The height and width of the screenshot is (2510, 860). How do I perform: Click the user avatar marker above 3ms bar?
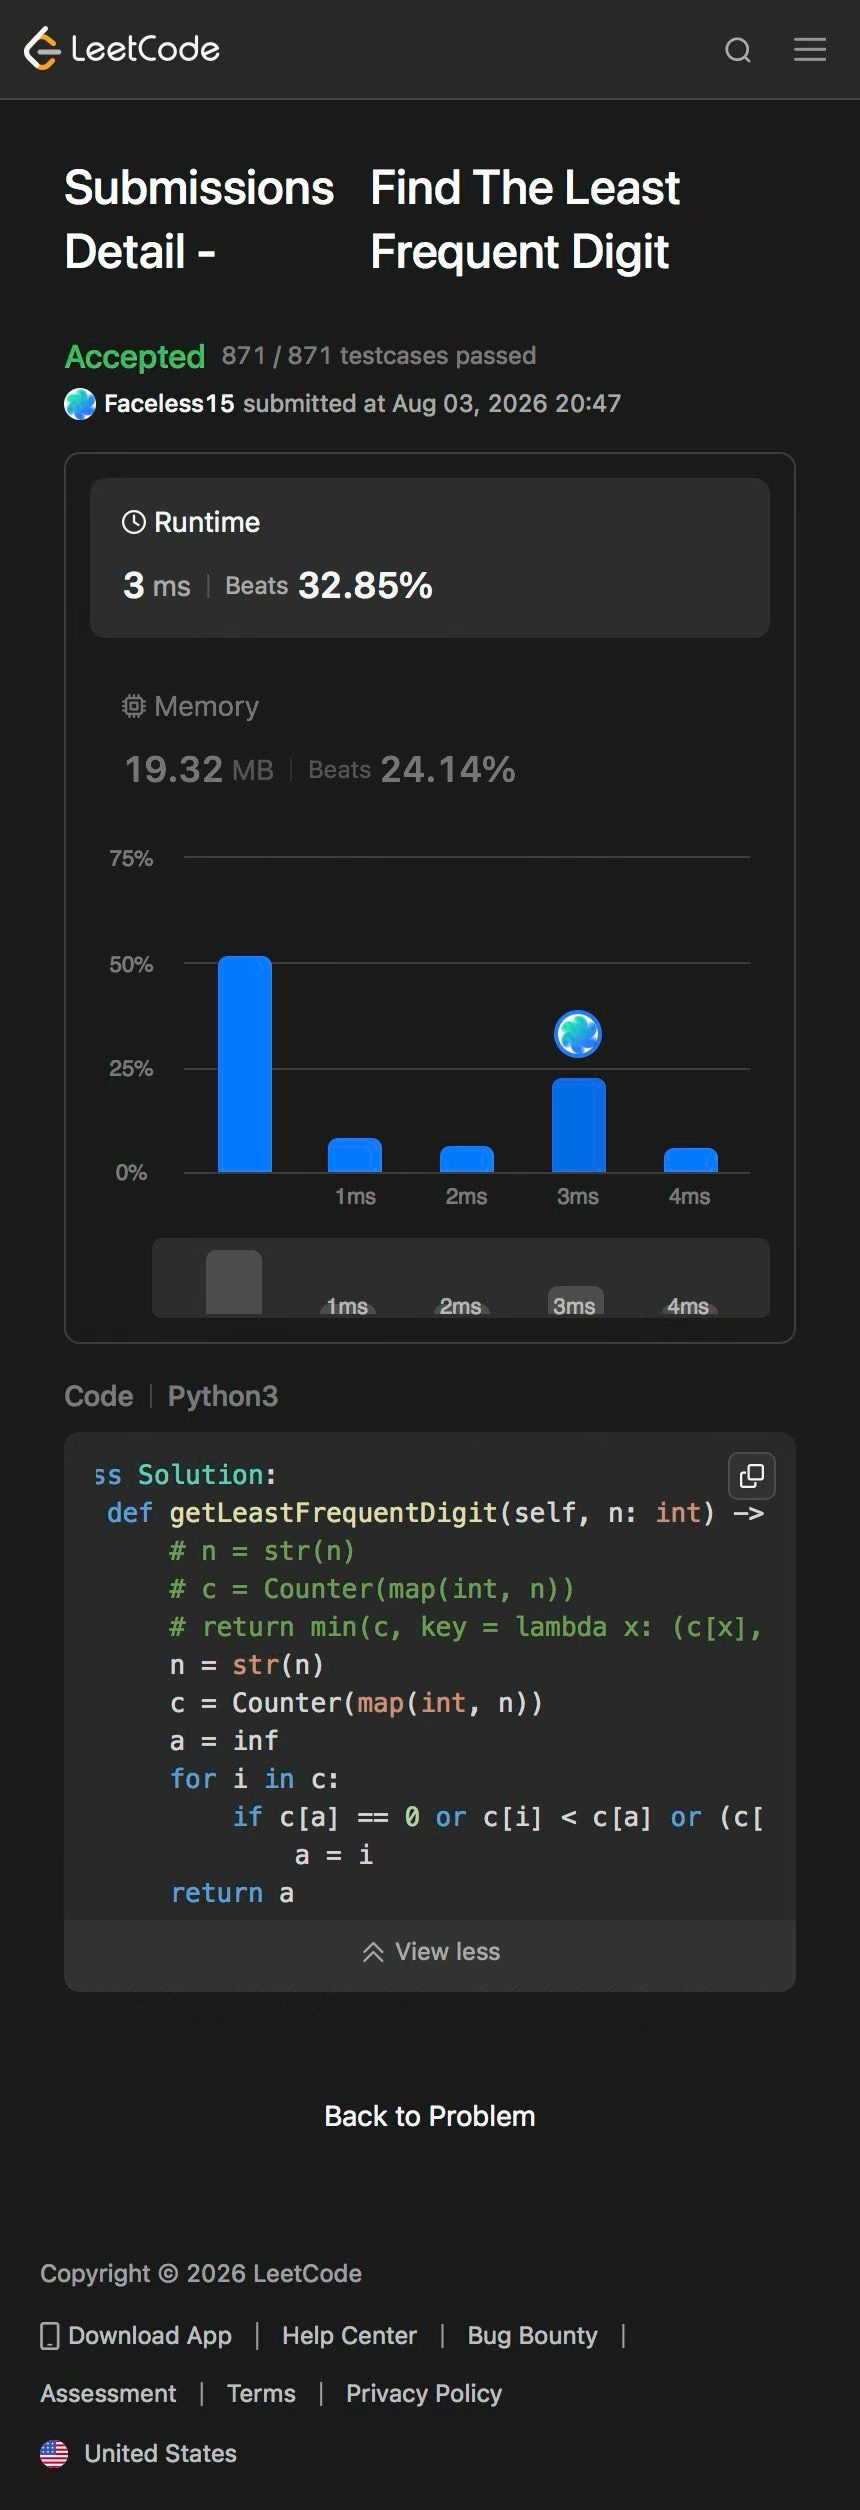coord(578,1034)
